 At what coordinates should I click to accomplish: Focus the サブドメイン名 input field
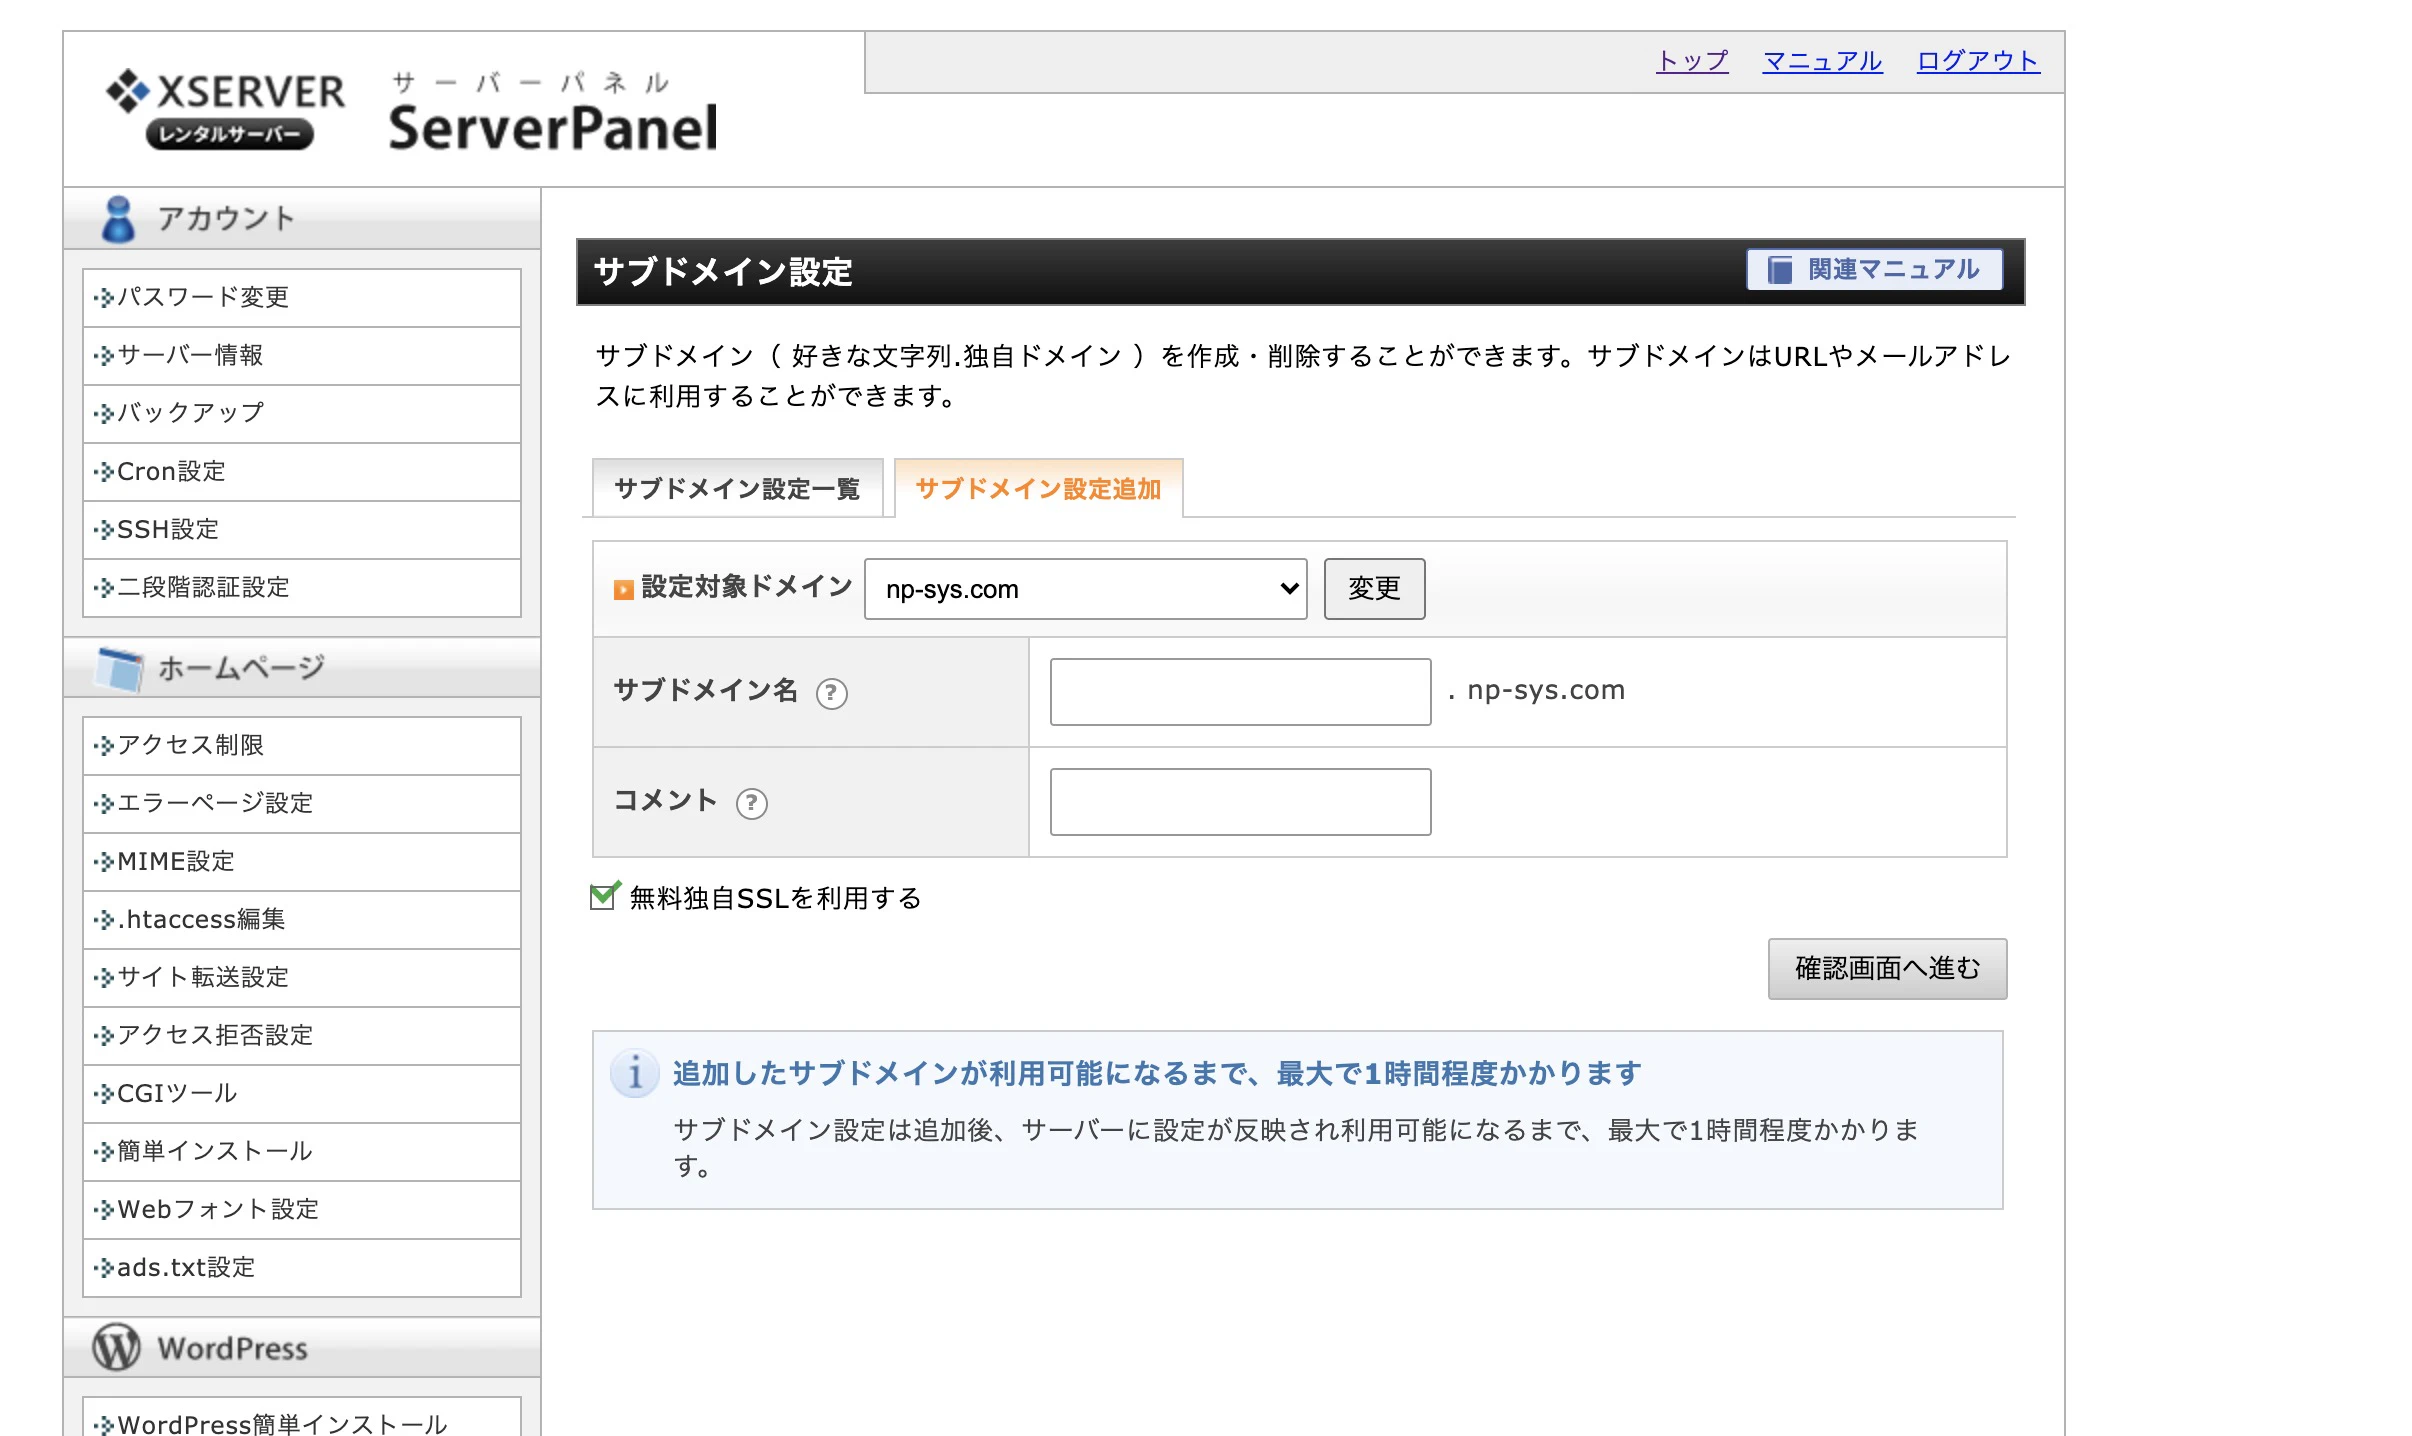point(1240,692)
